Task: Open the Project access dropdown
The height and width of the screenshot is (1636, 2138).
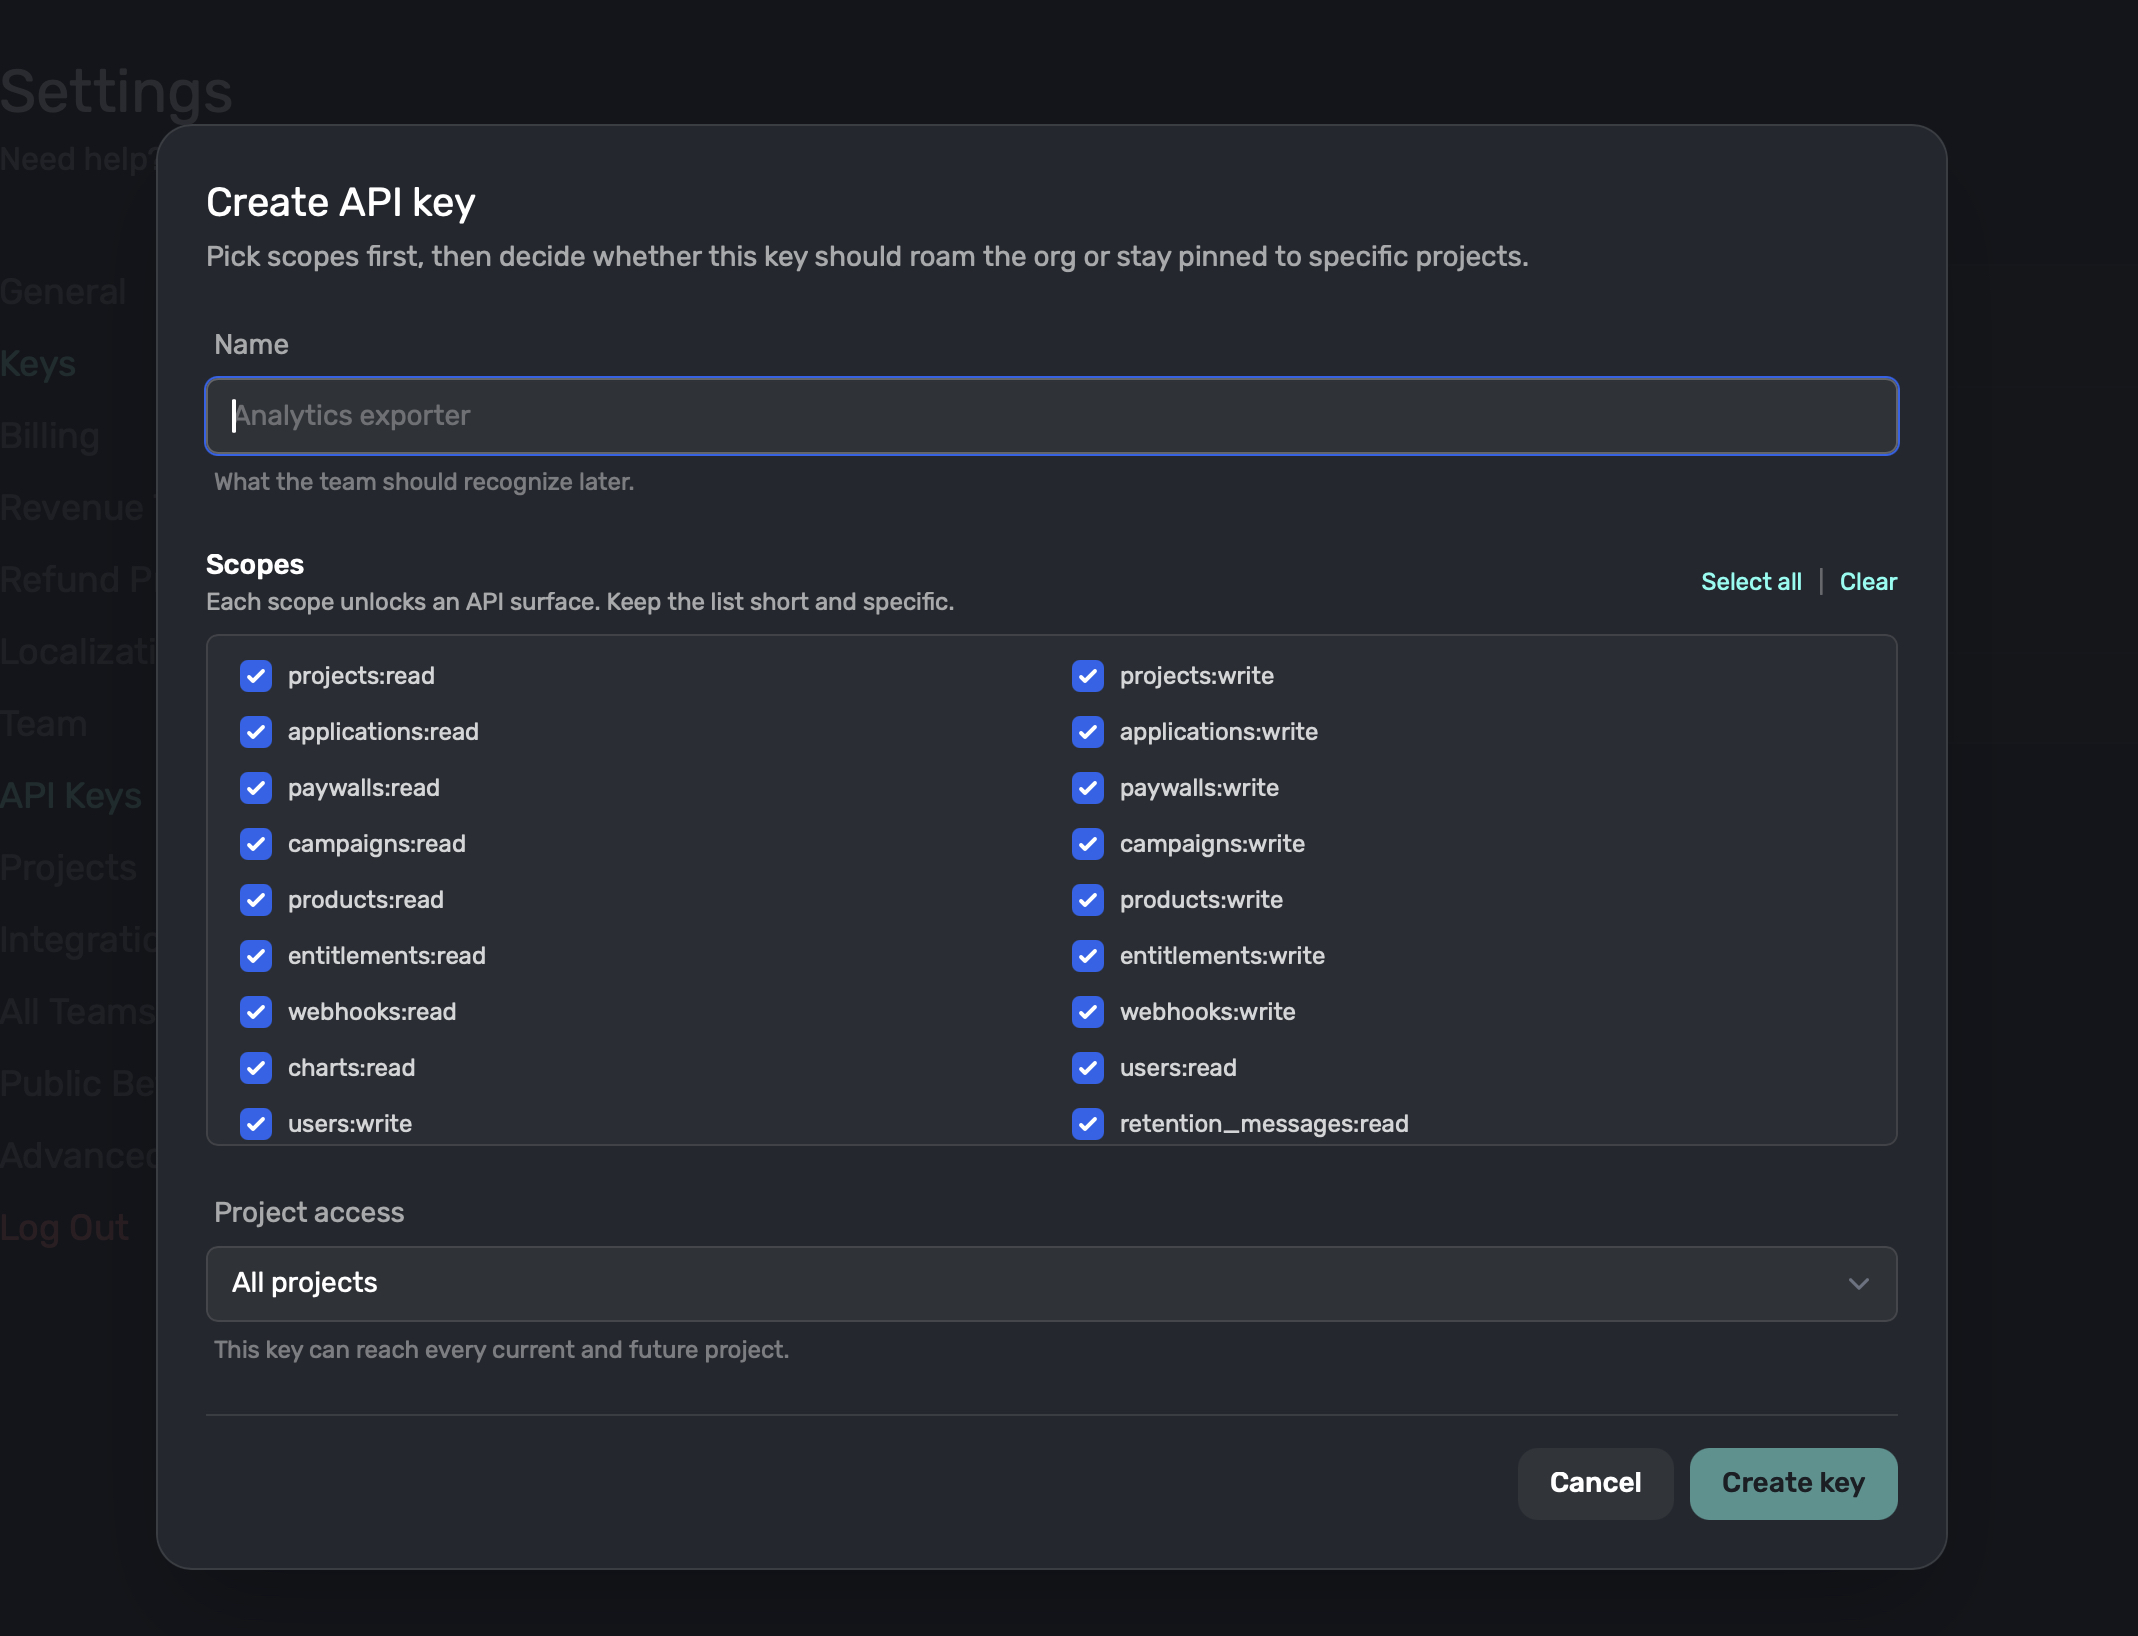Action: (1050, 1284)
